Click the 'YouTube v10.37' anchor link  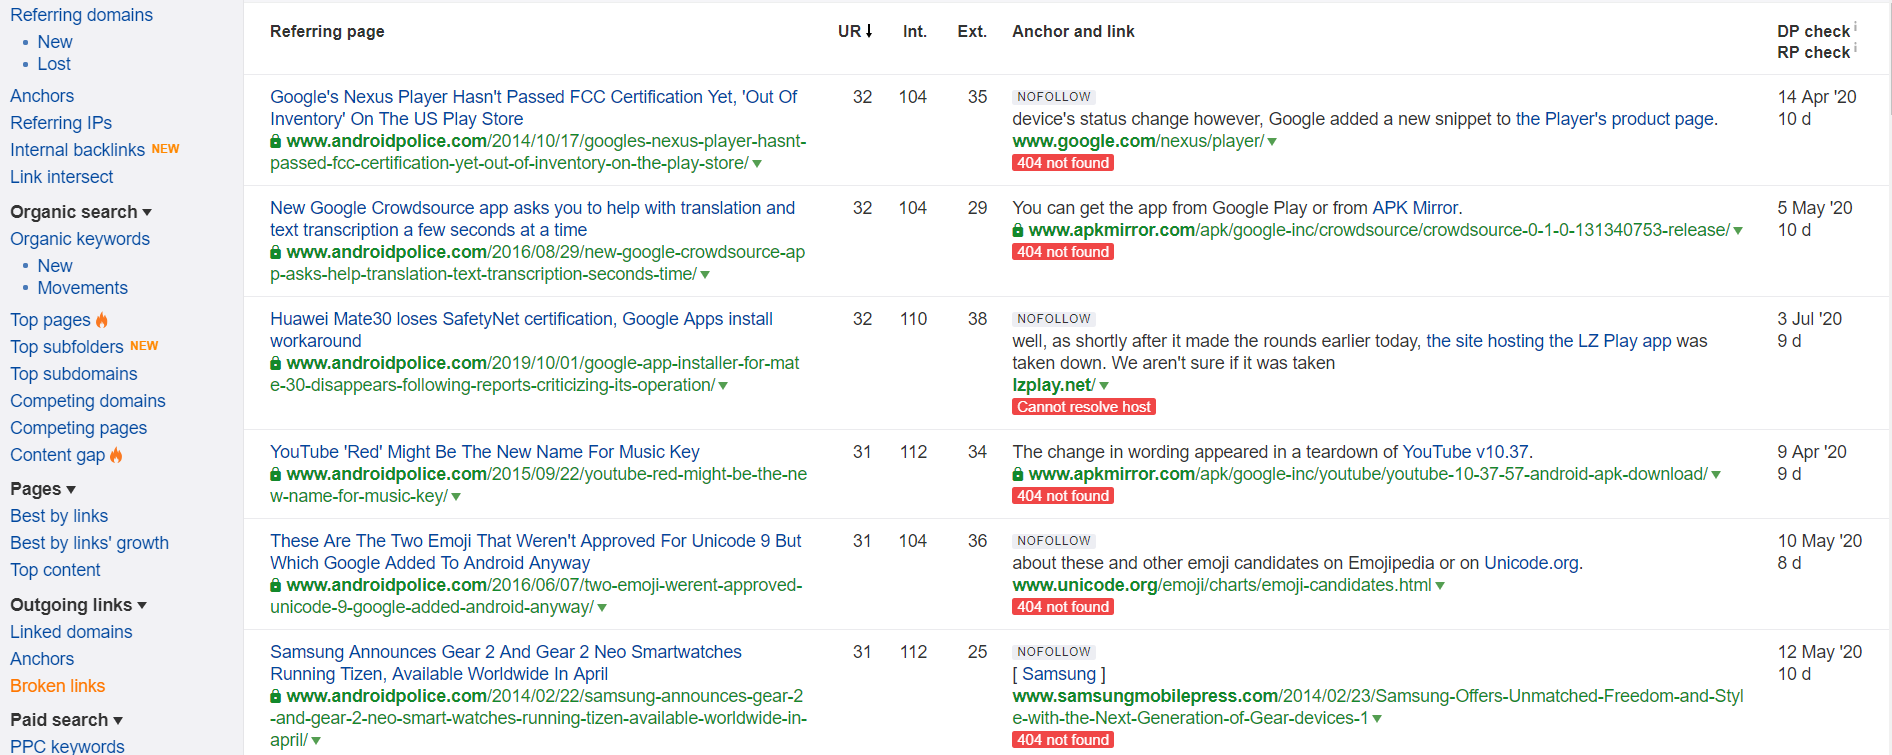[x=1465, y=452]
